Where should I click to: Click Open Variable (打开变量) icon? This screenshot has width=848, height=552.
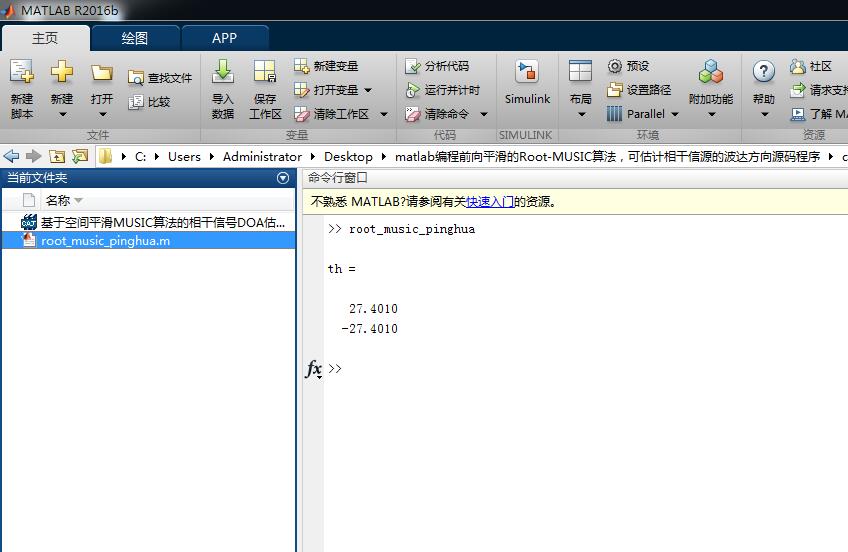[x=301, y=90]
